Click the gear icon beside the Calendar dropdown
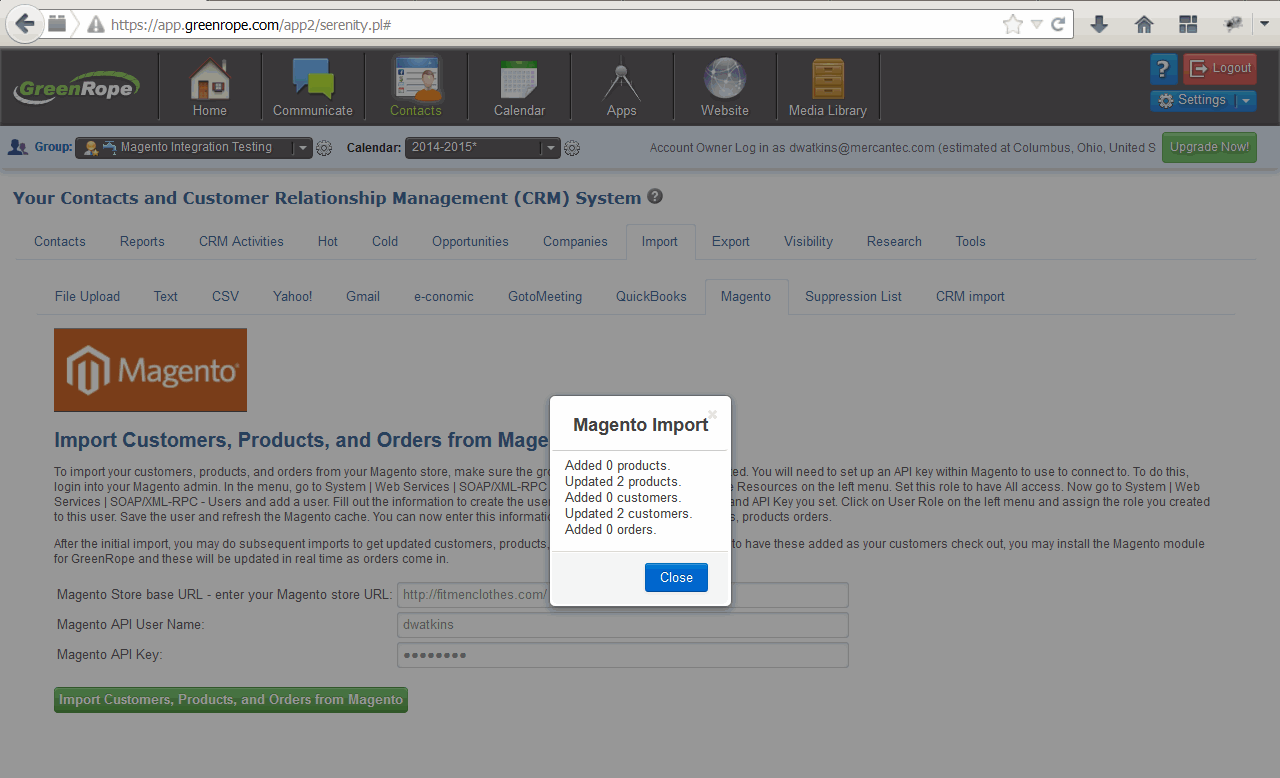The height and width of the screenshot is (778, 1280). (572, 148)
